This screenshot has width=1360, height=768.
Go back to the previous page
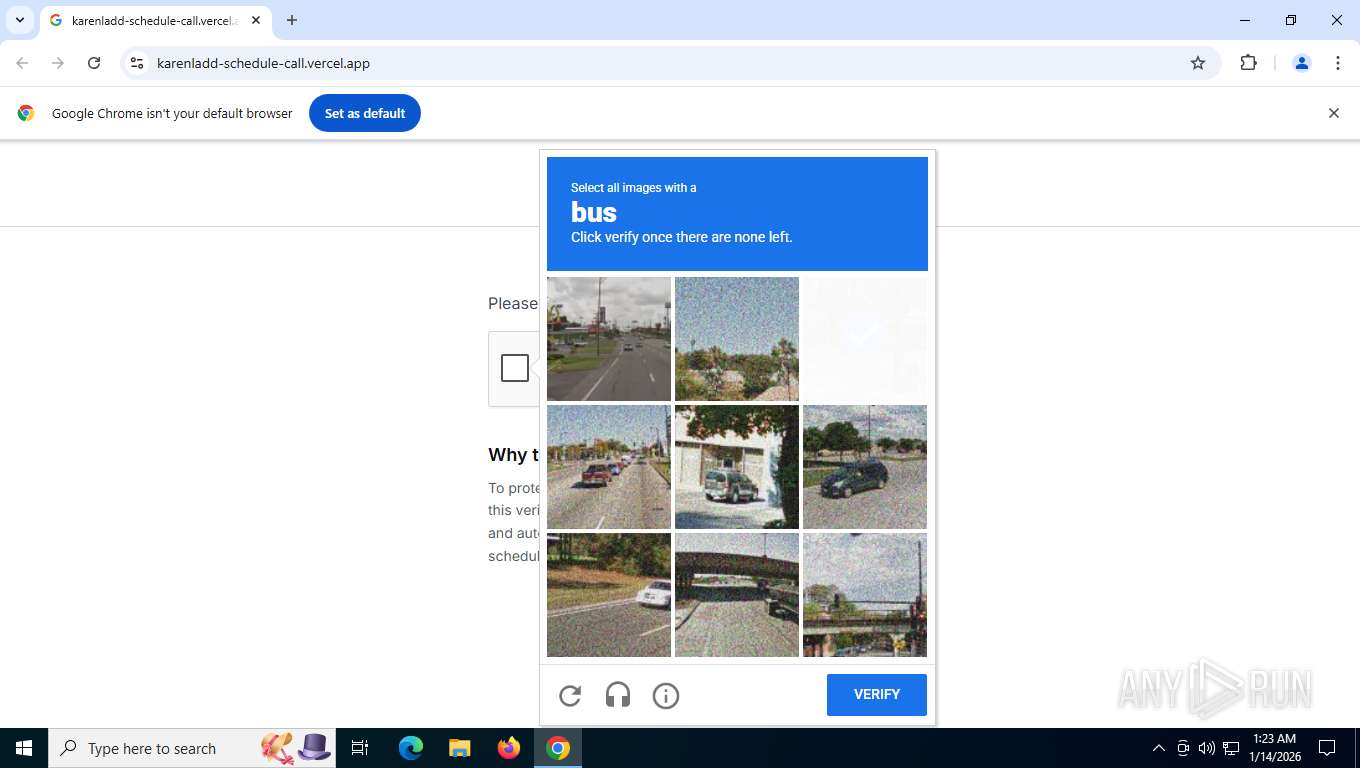[22, 63]
